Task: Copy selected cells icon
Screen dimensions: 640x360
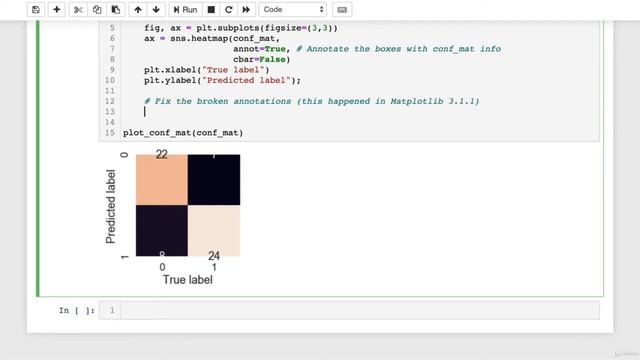Action: tap(97, 9)
